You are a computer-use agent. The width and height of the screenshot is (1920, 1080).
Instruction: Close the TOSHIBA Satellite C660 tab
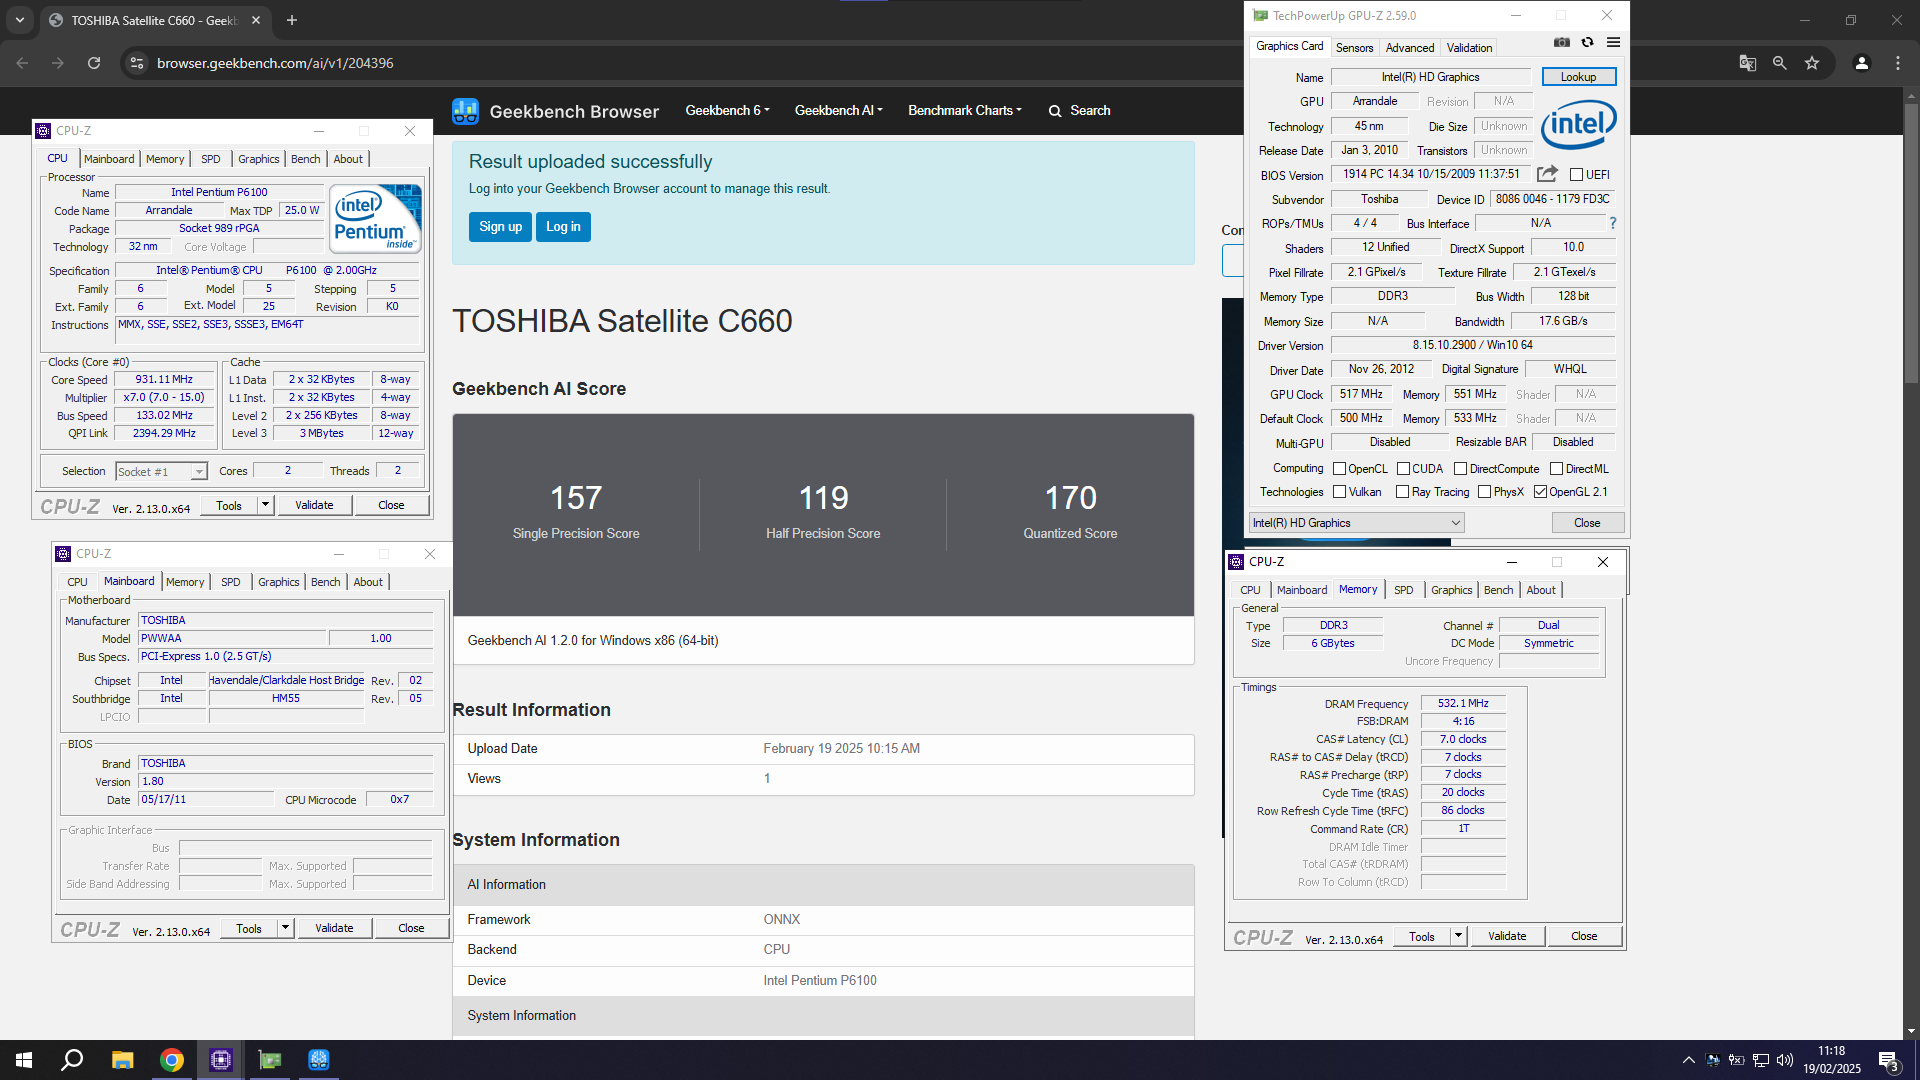256,20
